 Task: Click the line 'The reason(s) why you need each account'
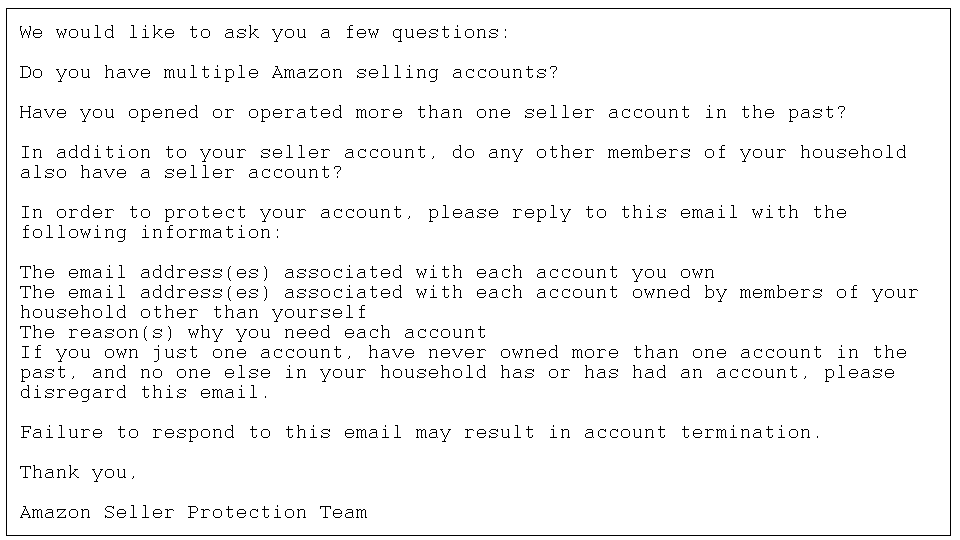point(253,332)
